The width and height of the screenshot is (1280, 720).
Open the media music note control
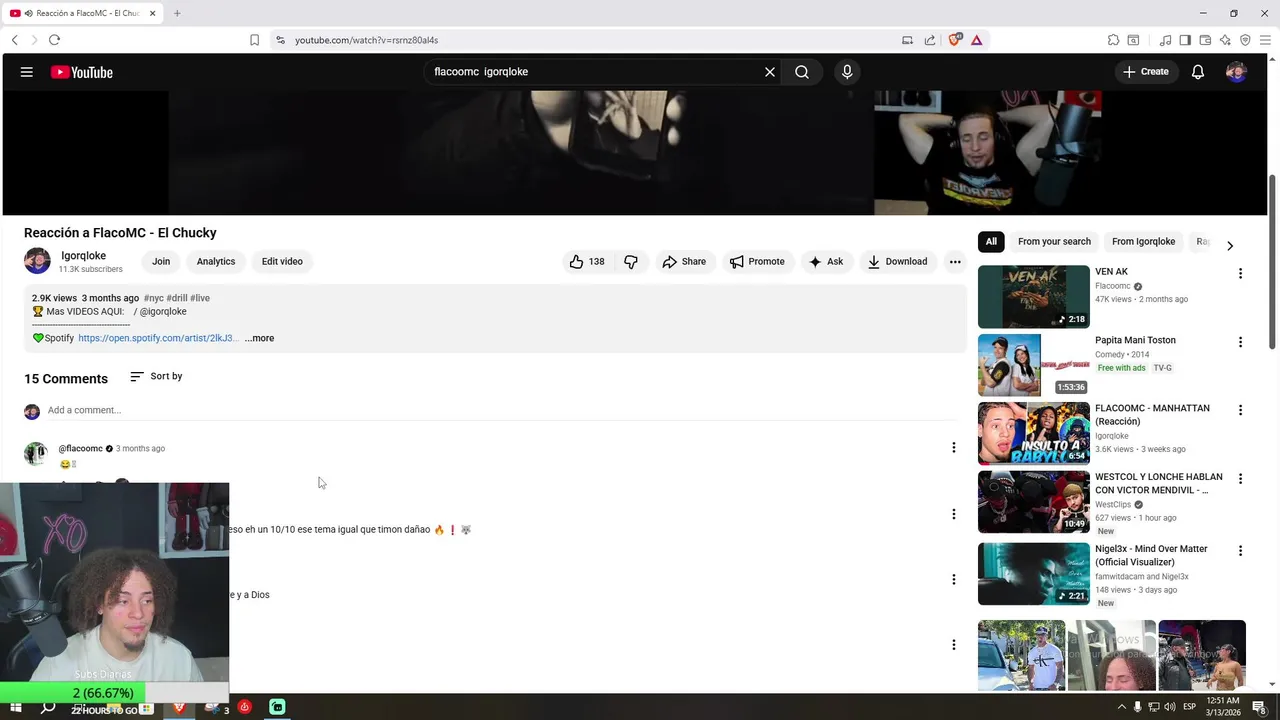1165,40
